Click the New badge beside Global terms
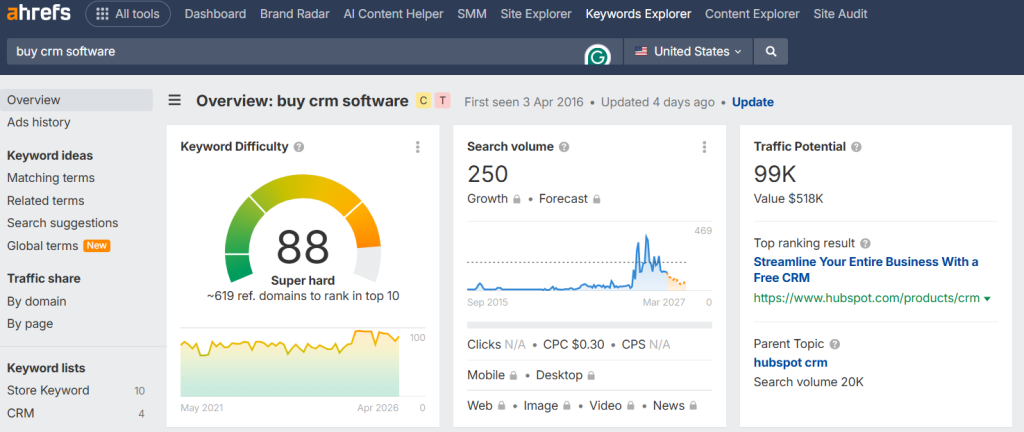This screenshot has width=1024, height=432. [x=97, y=245]
